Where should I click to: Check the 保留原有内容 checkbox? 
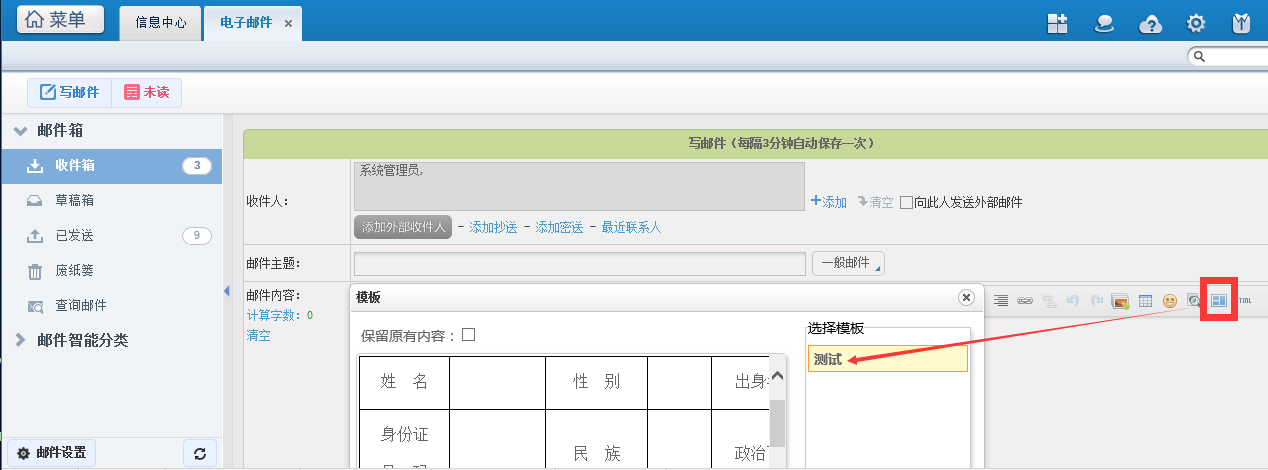[468, 335]
